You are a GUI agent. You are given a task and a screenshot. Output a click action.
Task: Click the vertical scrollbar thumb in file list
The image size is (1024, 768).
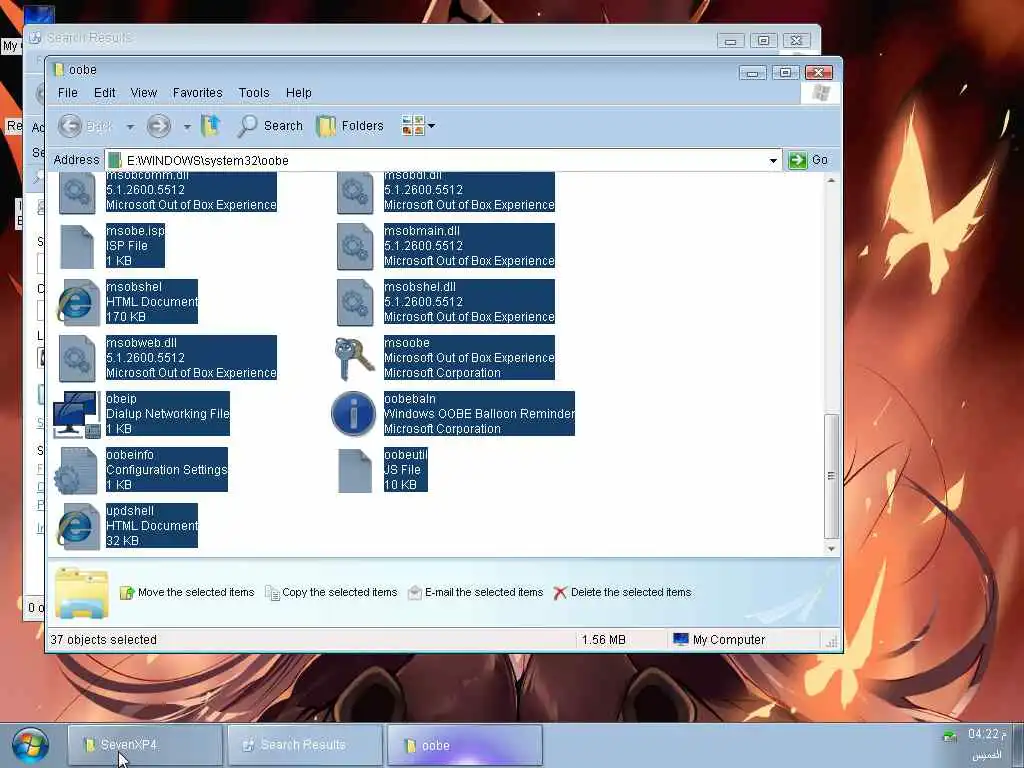coord(831,476)
